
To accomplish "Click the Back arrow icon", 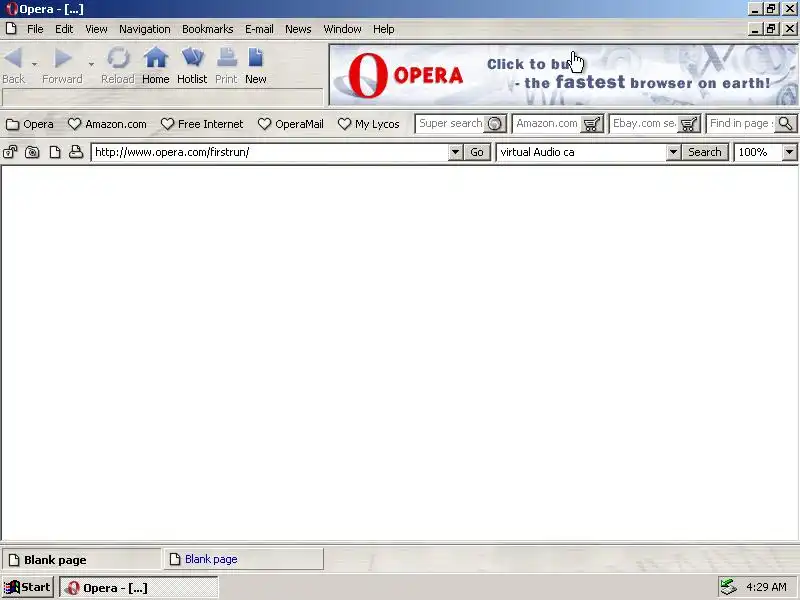I will point(13,57).
